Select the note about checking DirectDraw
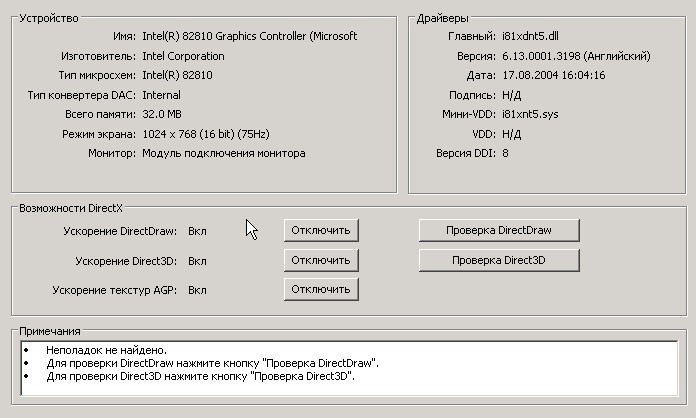This screenshot has width=696, height=418. pyautogui.click(x=212, y=363)
